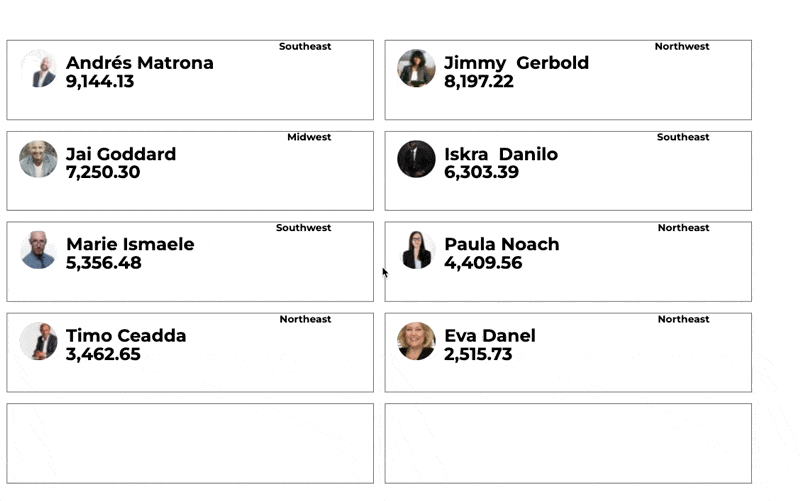Click Eva Danel's value 2,515.73
Viewport: 800px width, 501px height.
click(478, 355)
